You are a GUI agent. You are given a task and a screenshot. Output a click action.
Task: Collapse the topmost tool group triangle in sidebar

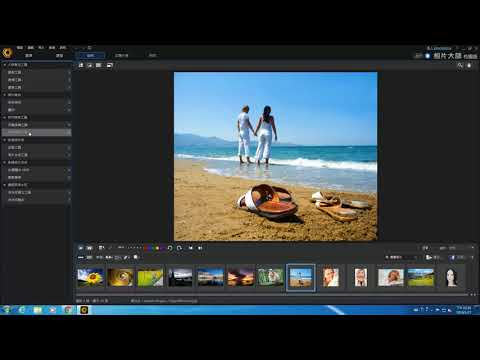[5, 65]
